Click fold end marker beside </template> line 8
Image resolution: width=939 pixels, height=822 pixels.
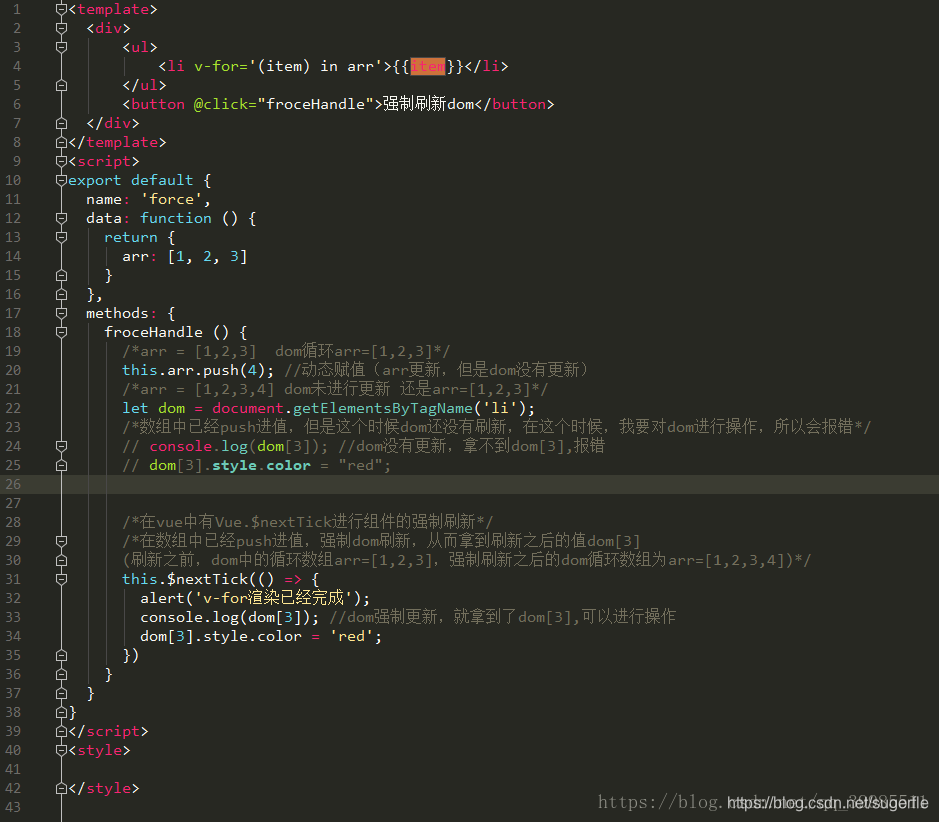coord(61,142)
